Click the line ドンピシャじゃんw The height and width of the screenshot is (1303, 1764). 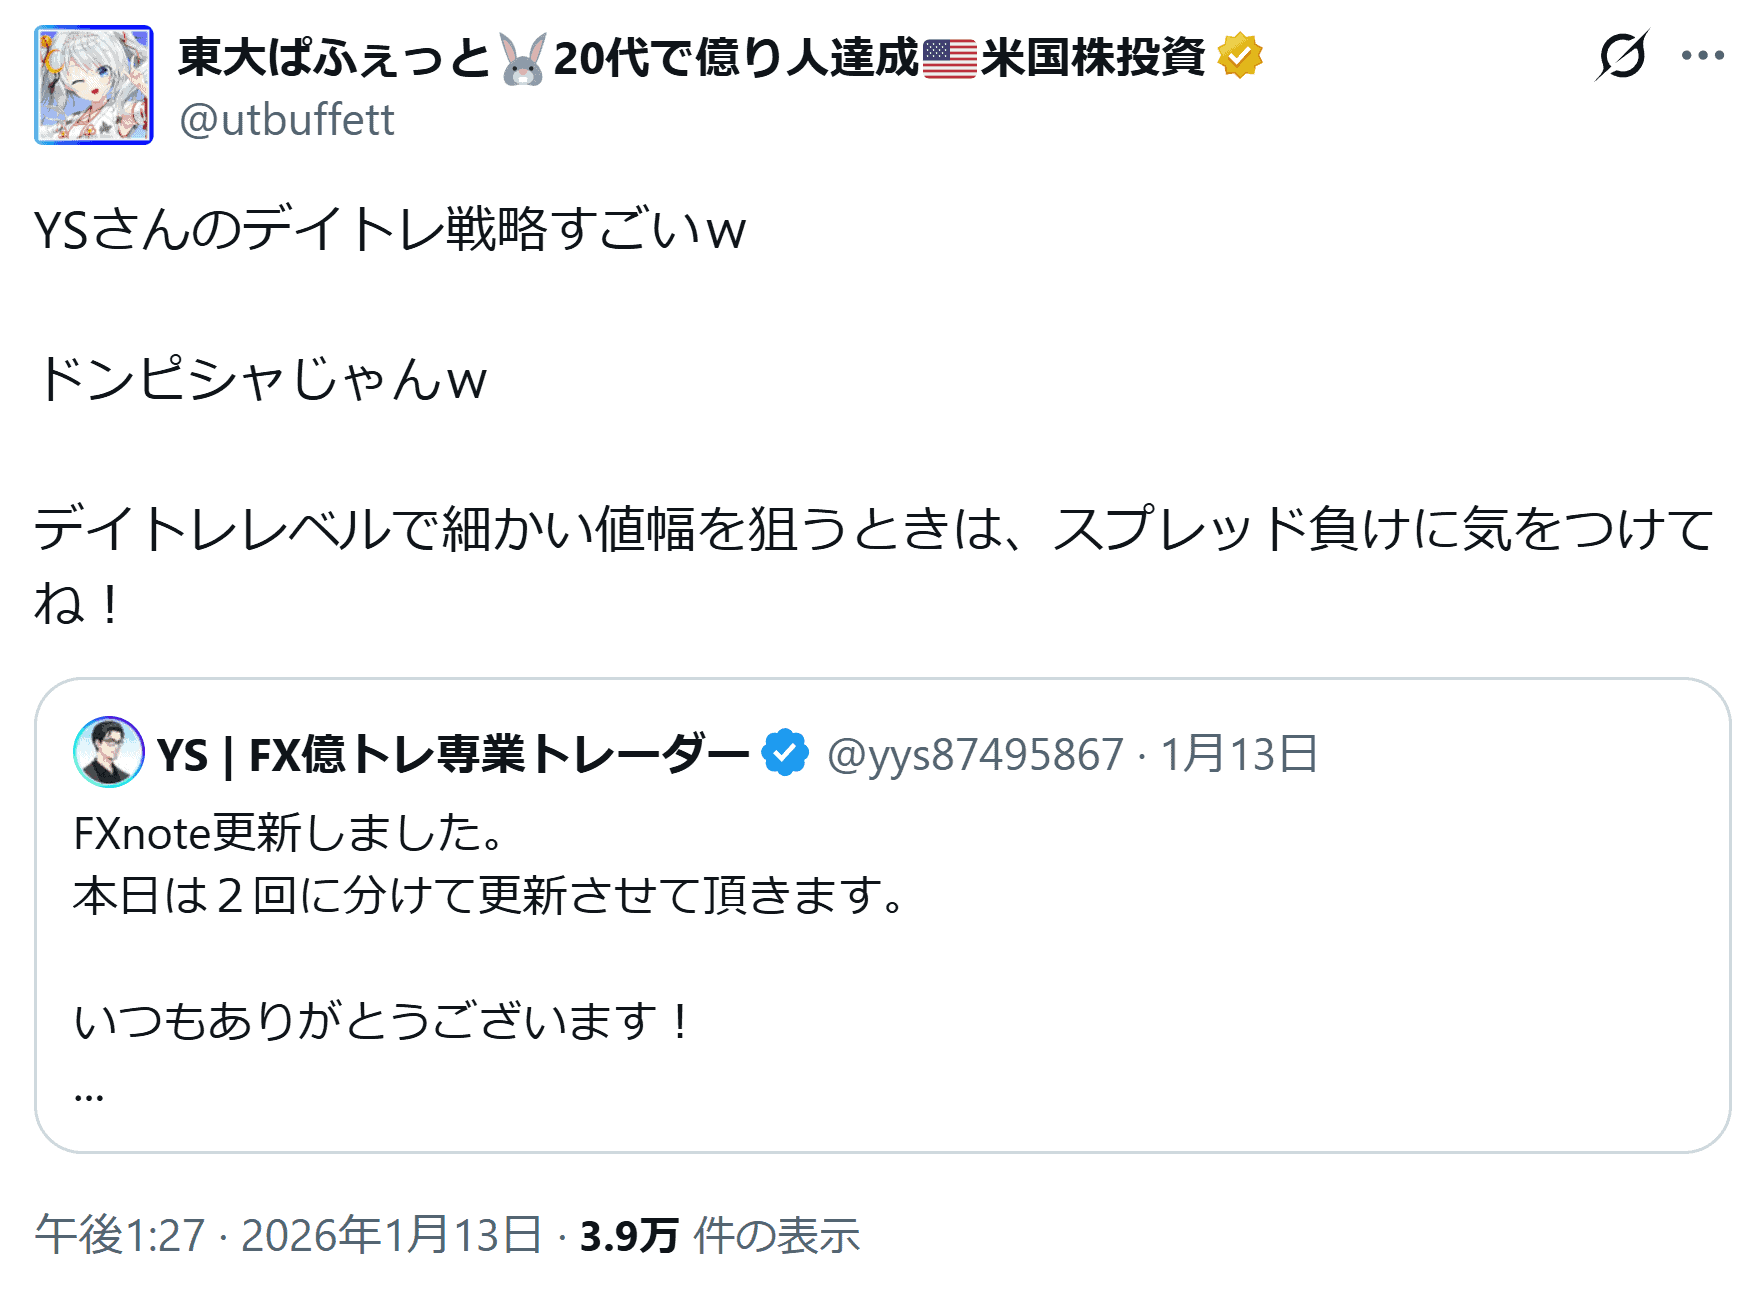pos(262,380)
